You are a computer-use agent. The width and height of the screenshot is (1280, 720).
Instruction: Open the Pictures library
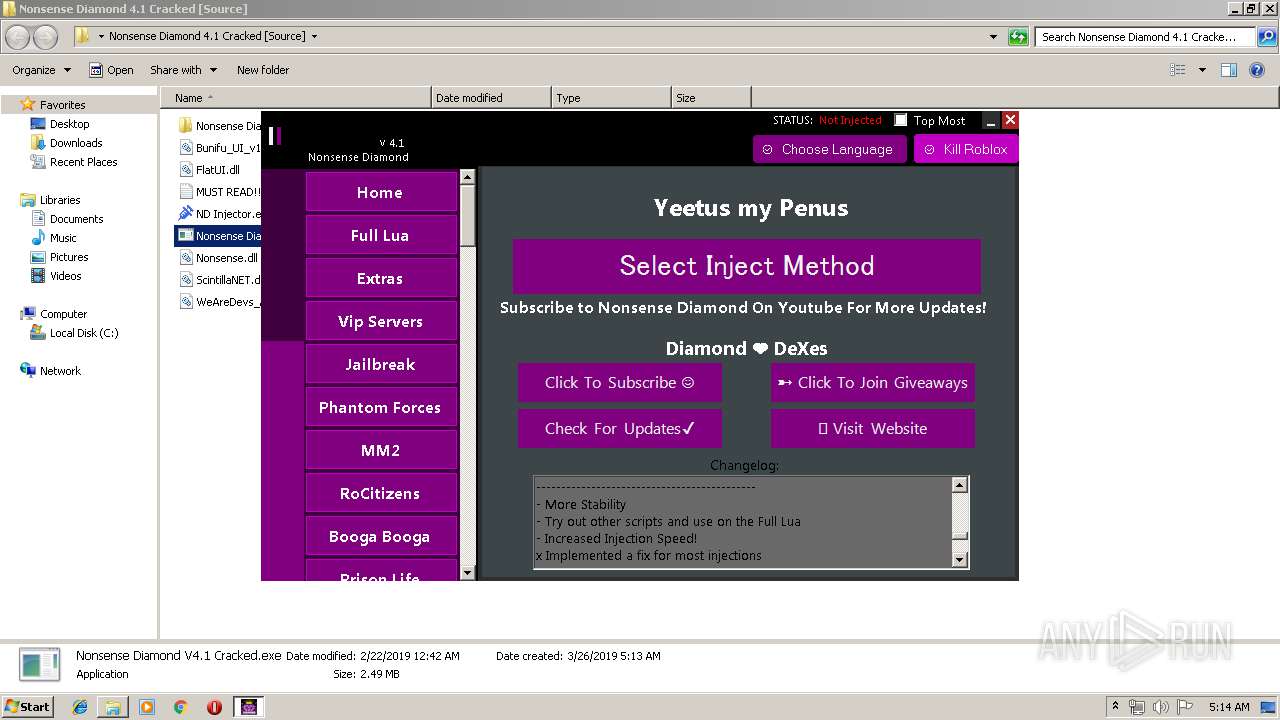[69, 257]
